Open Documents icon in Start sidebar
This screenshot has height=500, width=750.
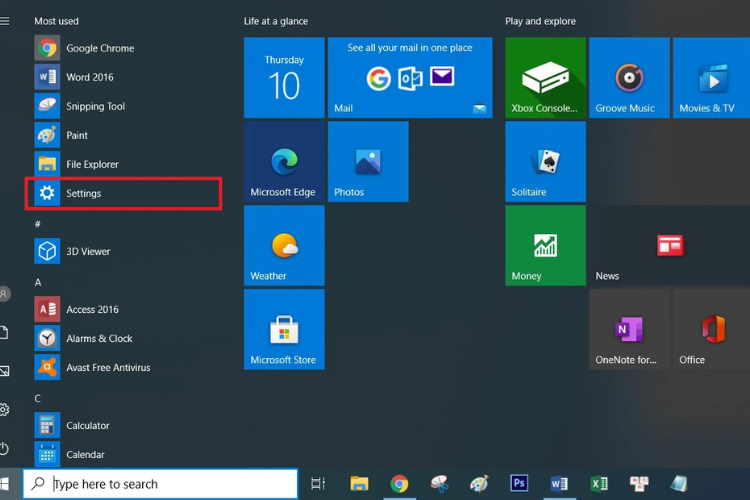(4, 332)
